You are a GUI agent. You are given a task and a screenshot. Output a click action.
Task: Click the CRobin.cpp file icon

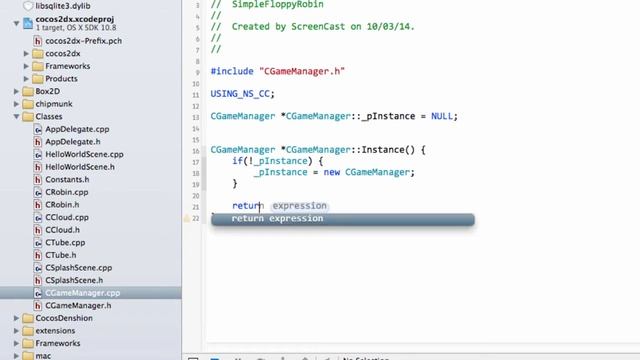(x=38, y=192)
